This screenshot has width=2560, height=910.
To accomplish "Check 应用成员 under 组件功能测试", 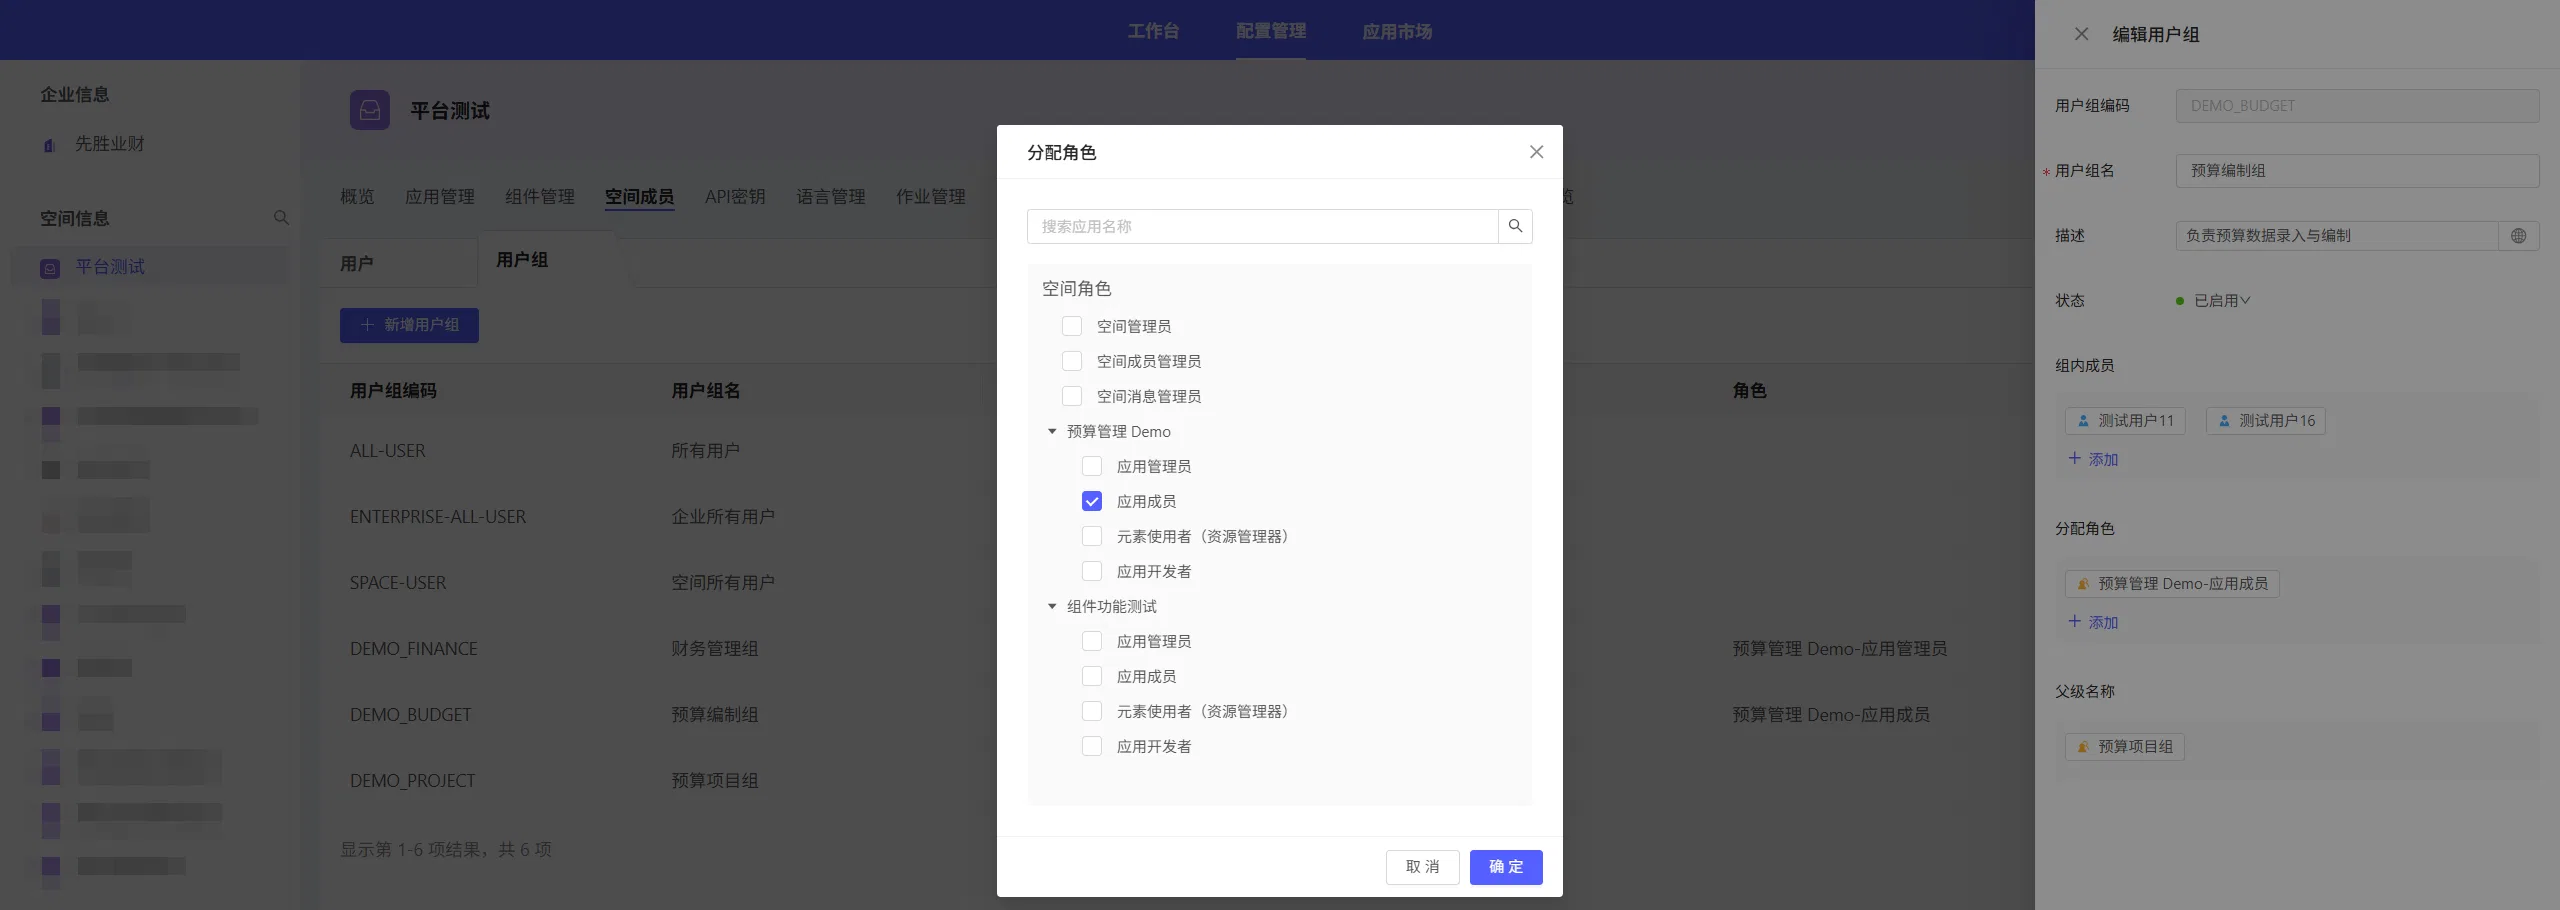I will pos(1092,676).
